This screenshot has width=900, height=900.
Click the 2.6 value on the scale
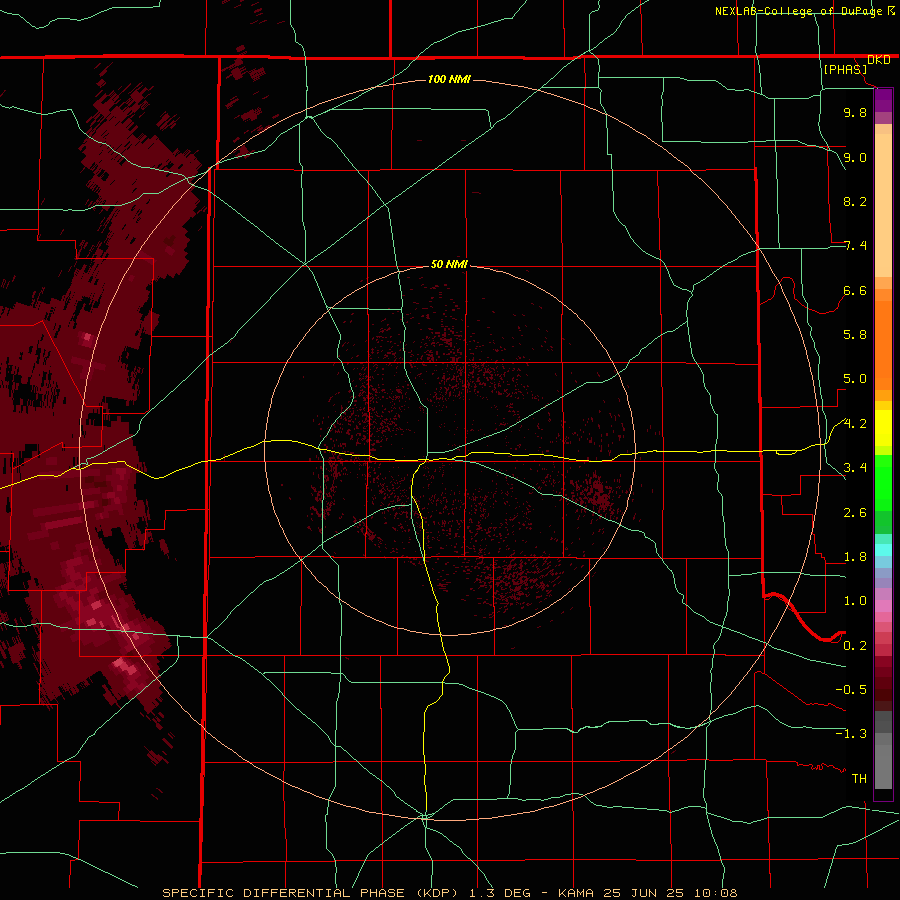(x=855, y=513)
